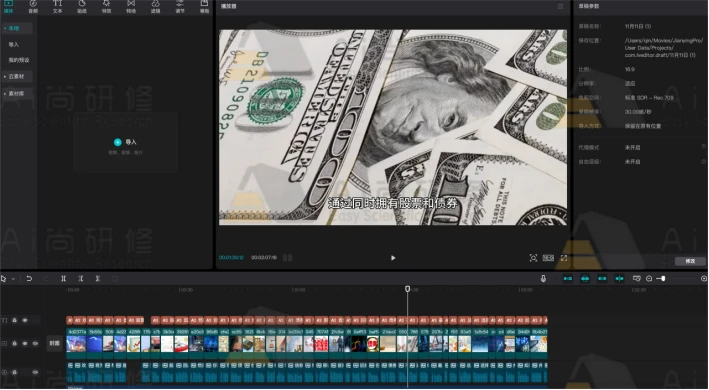Expand the 云素材 section in sidebar
The width and height of the screenshot is (709, 390).
click(17, 77)
